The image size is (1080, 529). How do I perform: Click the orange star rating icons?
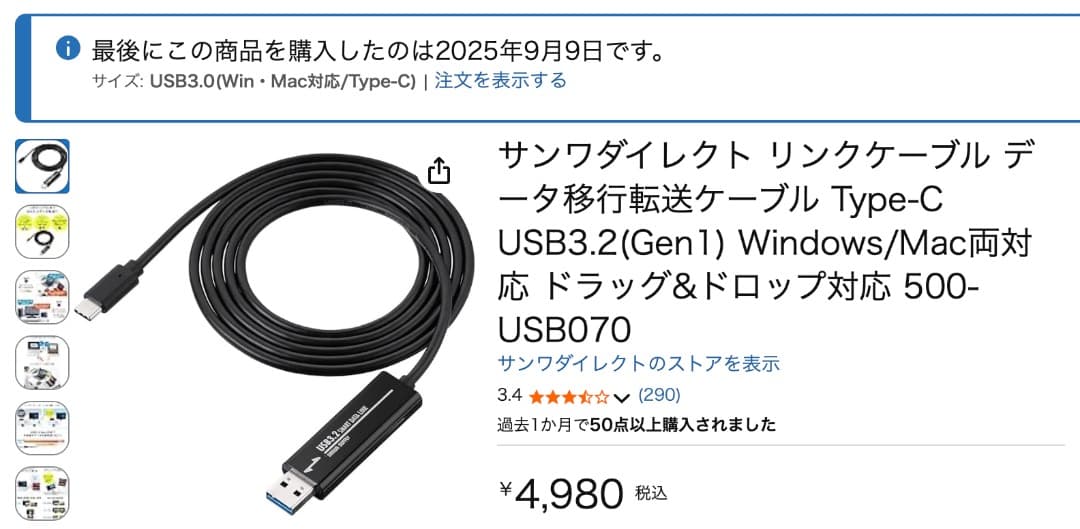coord(569,397)
